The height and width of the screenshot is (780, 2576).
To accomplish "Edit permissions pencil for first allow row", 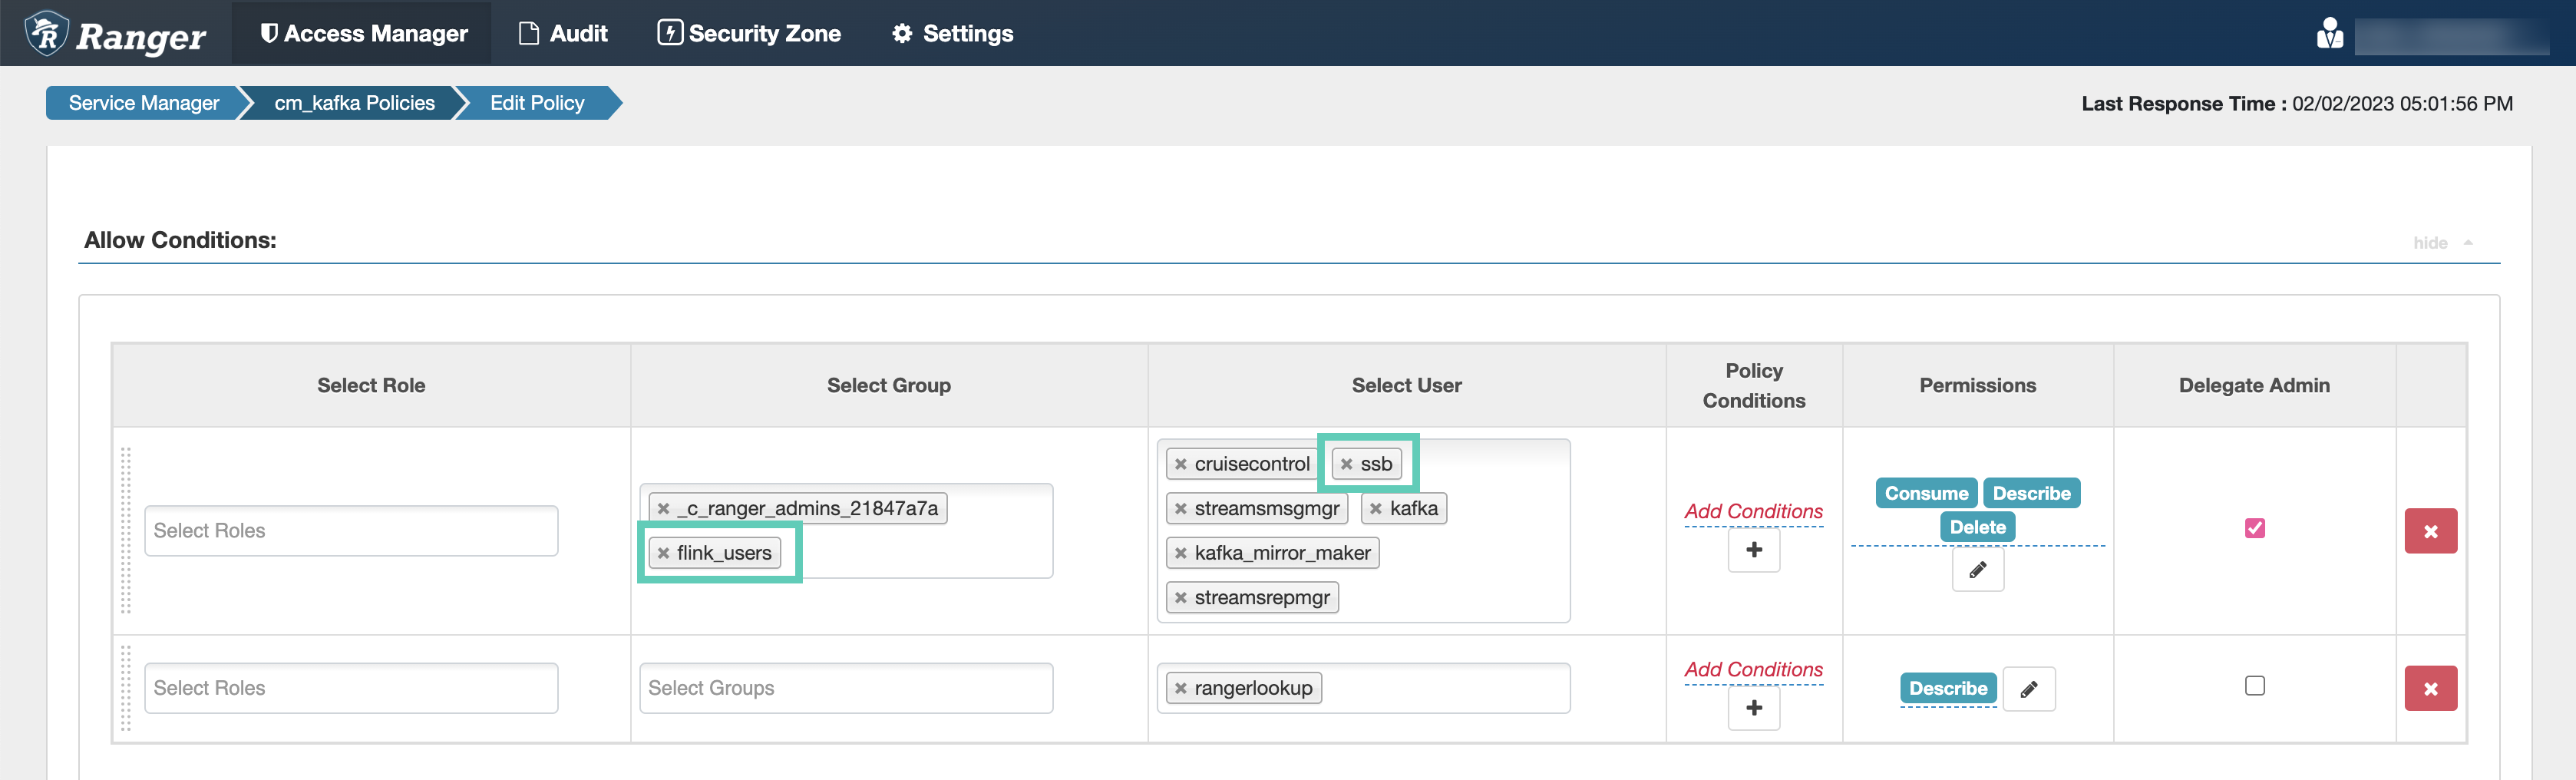I will [1977, 570].
